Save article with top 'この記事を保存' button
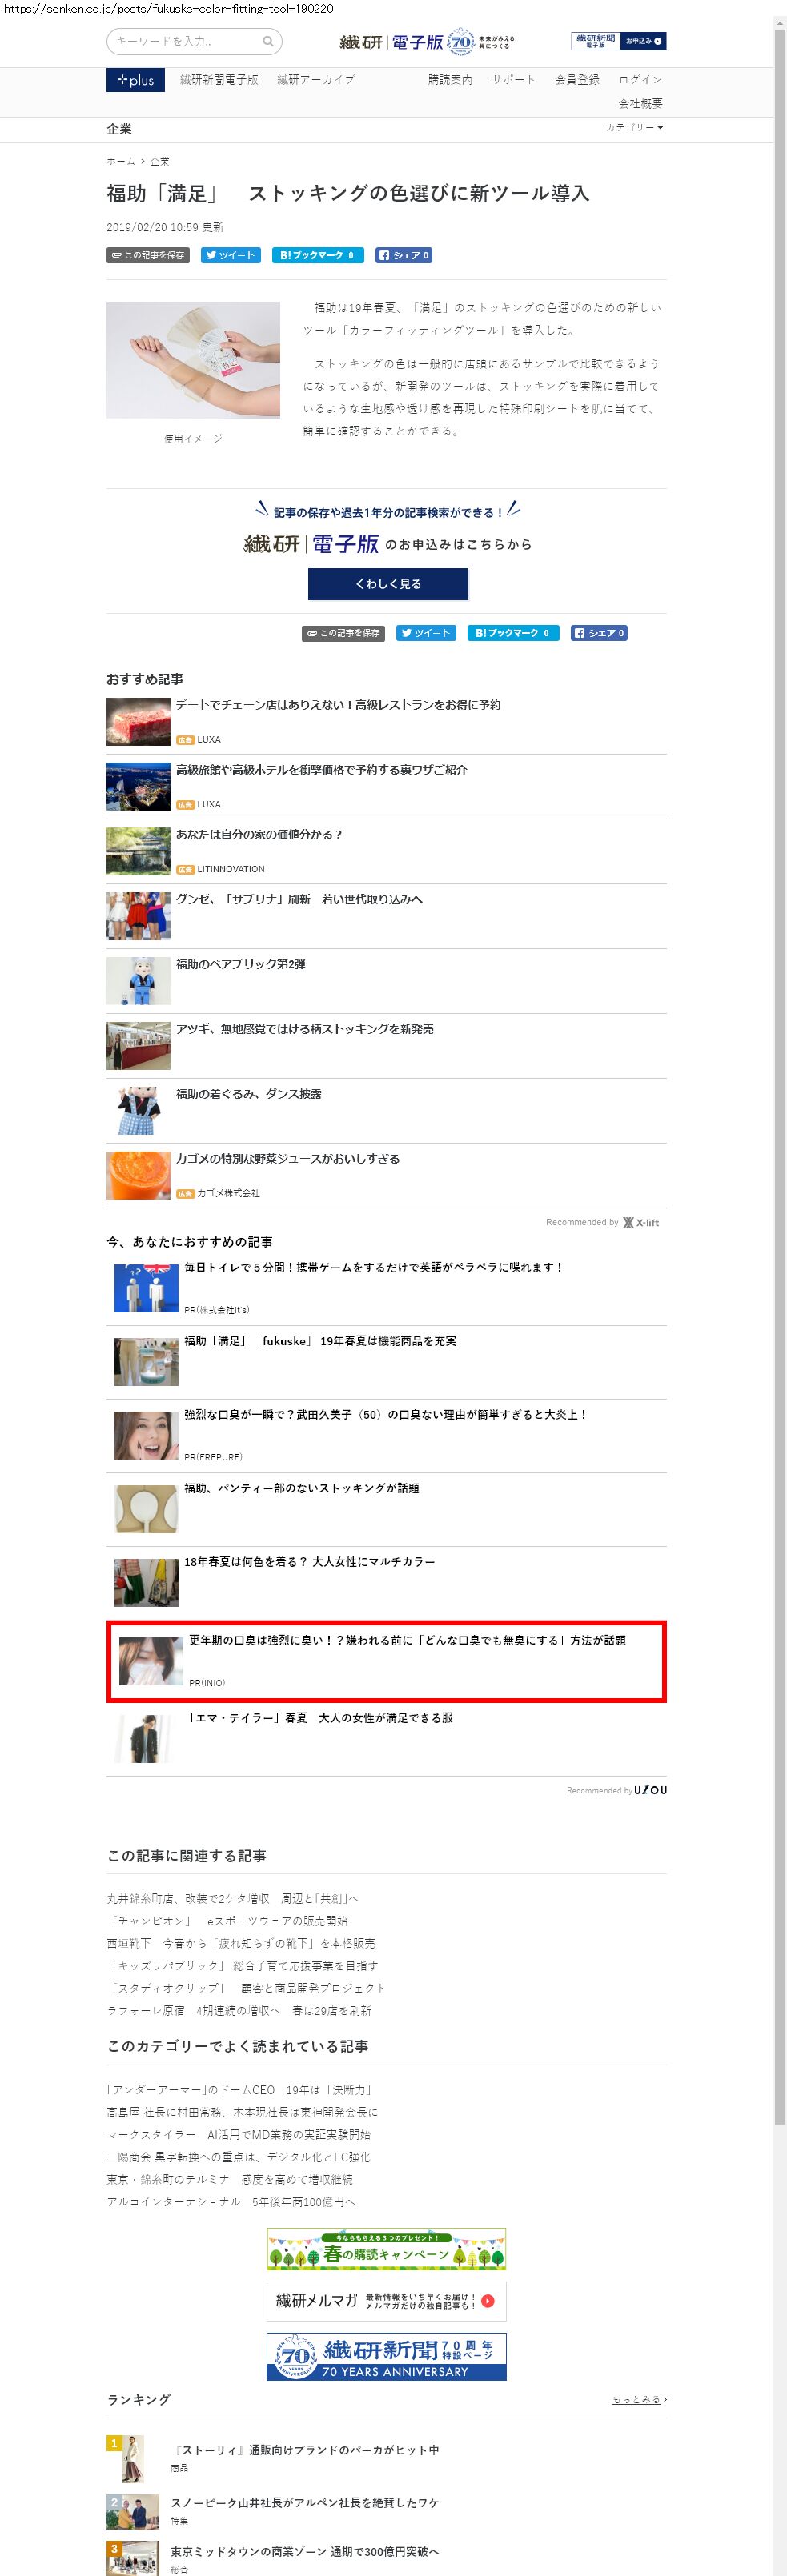This screenshot has width=787, height=2576. tap(148, 255)
